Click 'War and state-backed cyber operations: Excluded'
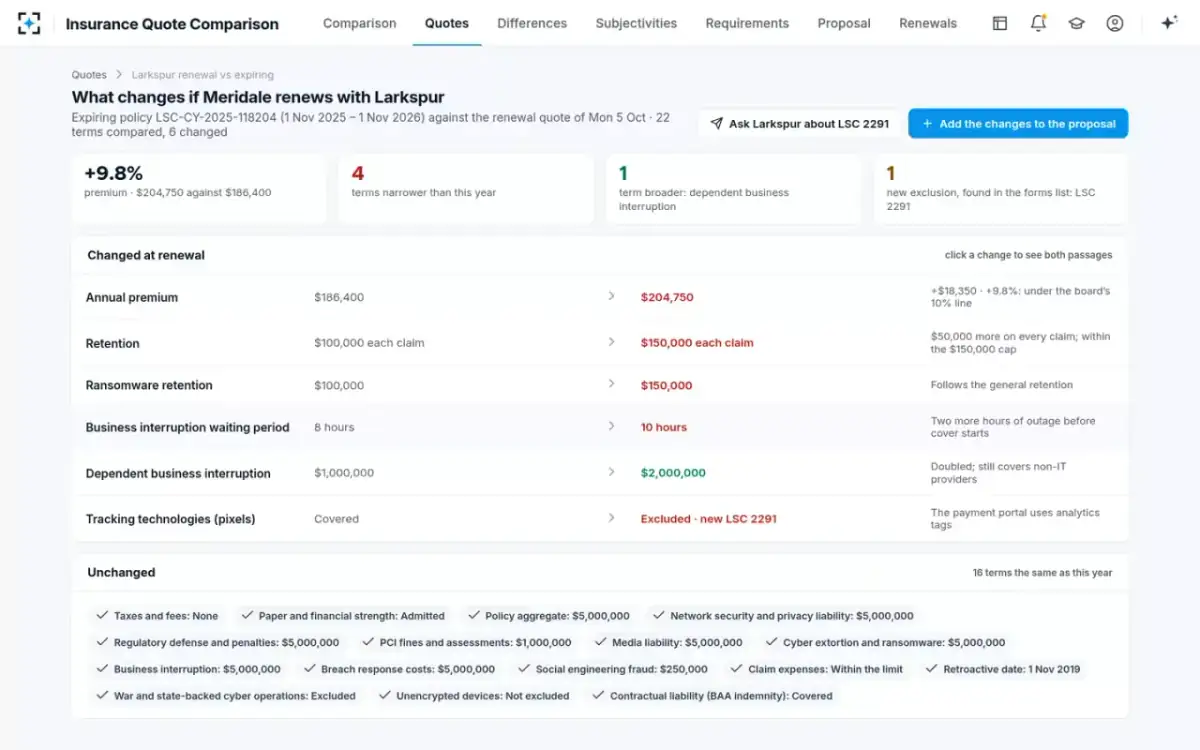This screenshot has height=750, width=1200. point(226,696)
